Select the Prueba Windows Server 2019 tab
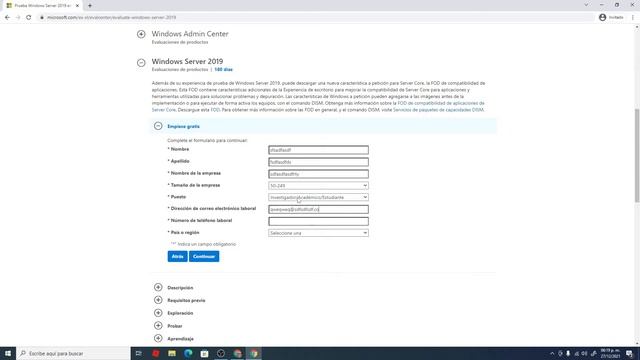The image size is (640, 360). pyautogui.click(x=42, y=6)
